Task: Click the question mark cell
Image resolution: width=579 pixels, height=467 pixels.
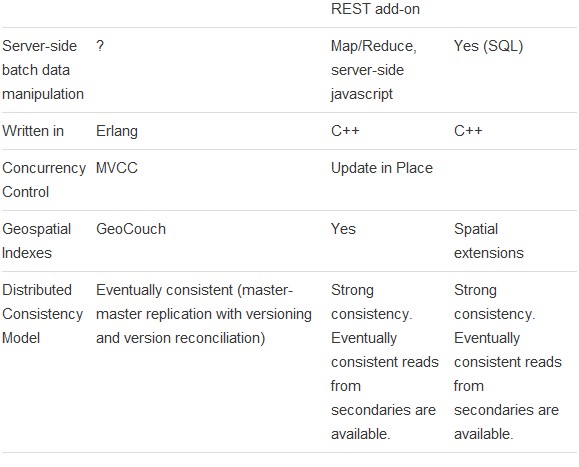Action: click(100, 46)
